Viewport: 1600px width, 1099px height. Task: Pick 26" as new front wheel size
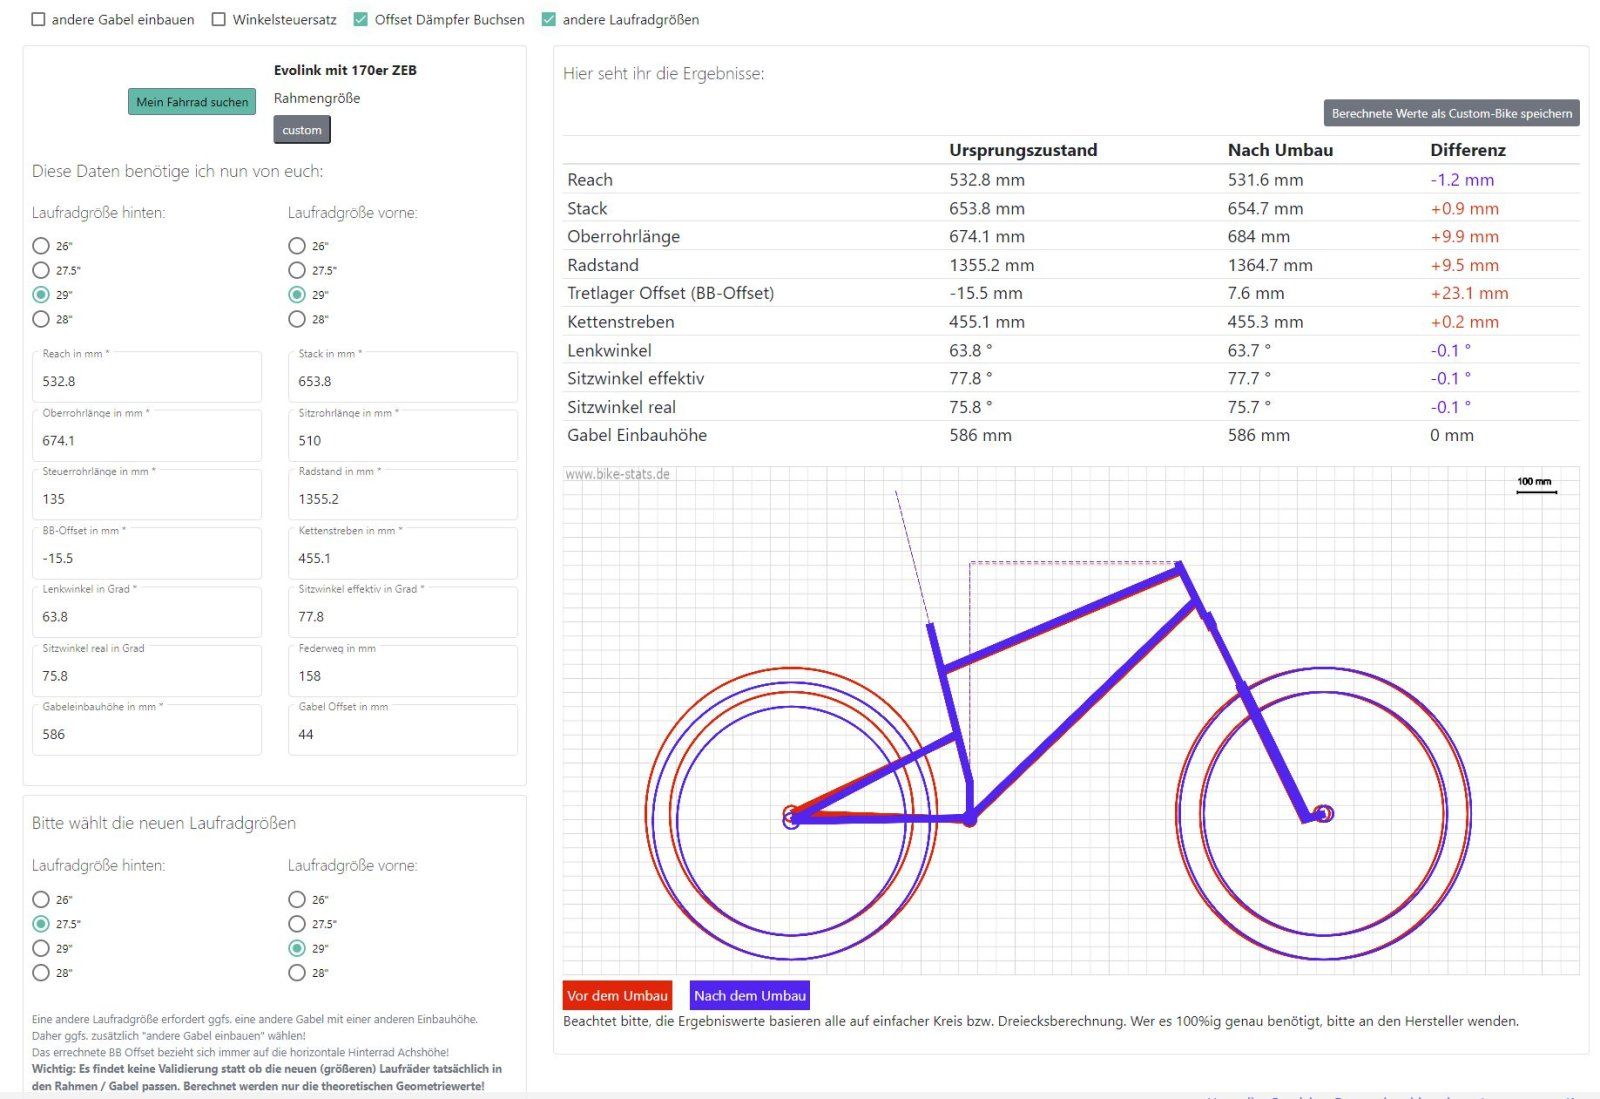click(297, 899)
